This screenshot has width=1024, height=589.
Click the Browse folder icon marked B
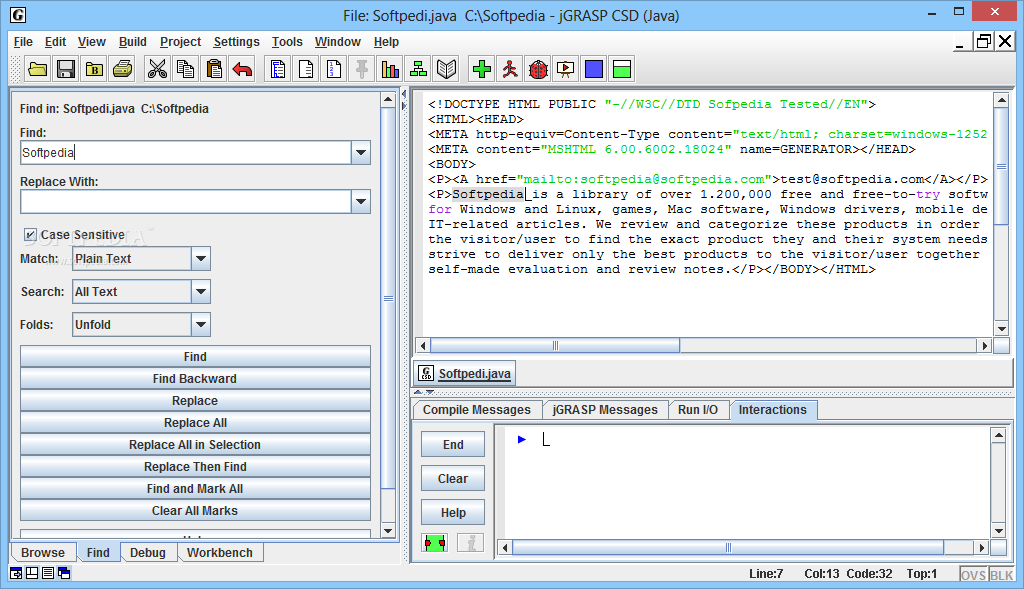pyautogui.click(x=94, y=69)
